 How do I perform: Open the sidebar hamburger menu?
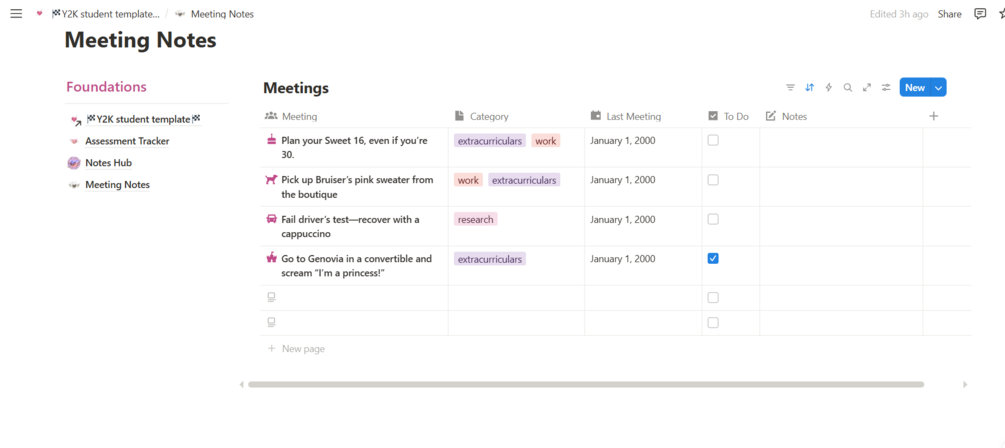coord(16,14)
